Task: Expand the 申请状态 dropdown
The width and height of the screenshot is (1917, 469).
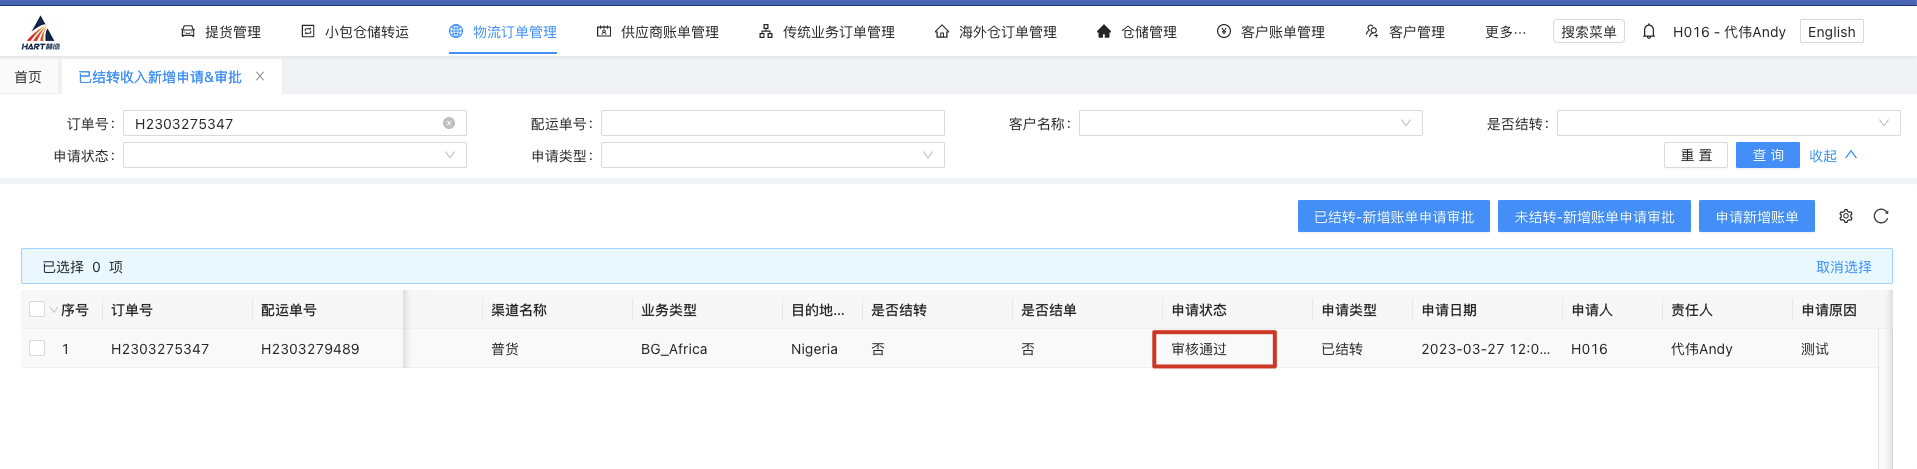Action: (294, 155)
